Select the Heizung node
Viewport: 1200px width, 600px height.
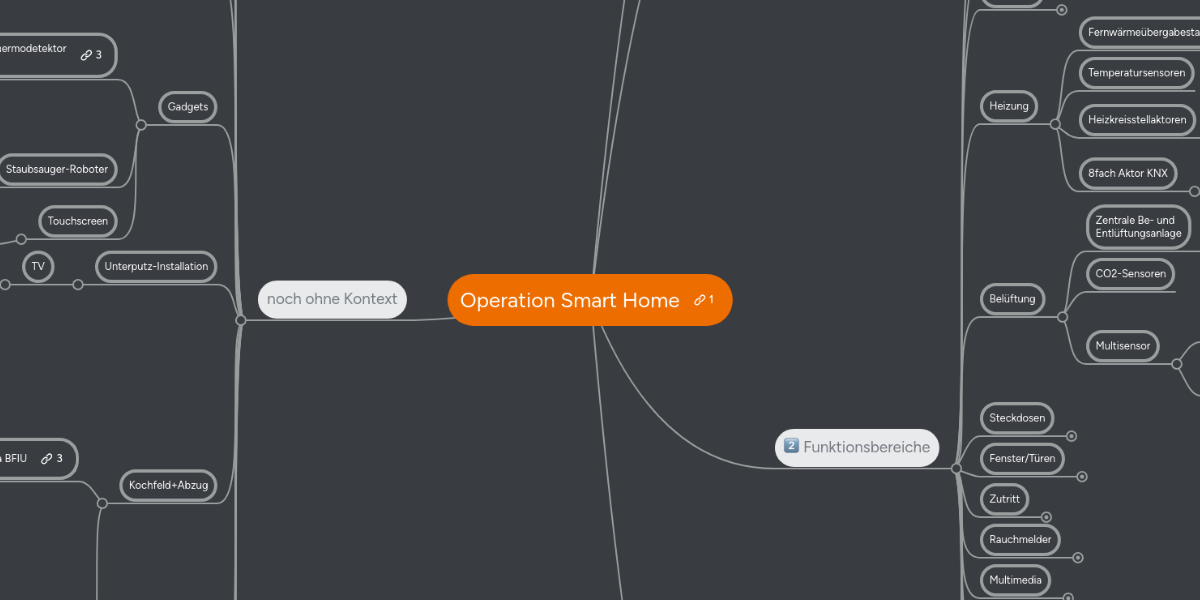[x=1008, y=106]
